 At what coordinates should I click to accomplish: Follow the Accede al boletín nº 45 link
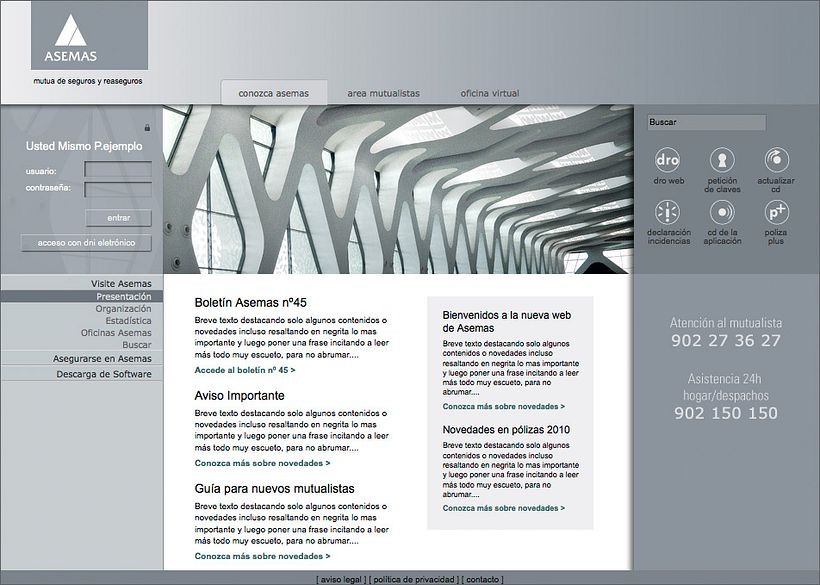pos(245,370)
